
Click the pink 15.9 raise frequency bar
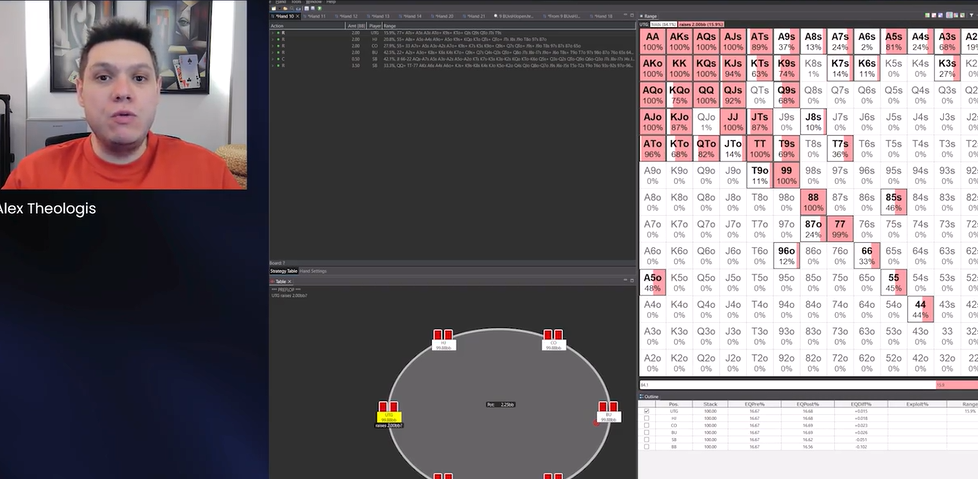[957, 385]
